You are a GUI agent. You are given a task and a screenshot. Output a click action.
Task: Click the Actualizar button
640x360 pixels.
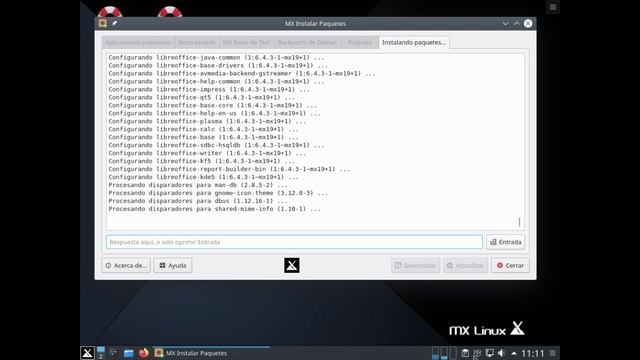(x=465, y=265)
